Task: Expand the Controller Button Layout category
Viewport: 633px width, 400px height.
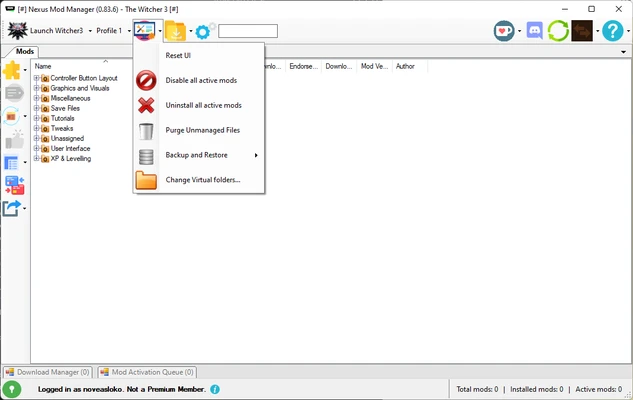Action: point(36,78)
